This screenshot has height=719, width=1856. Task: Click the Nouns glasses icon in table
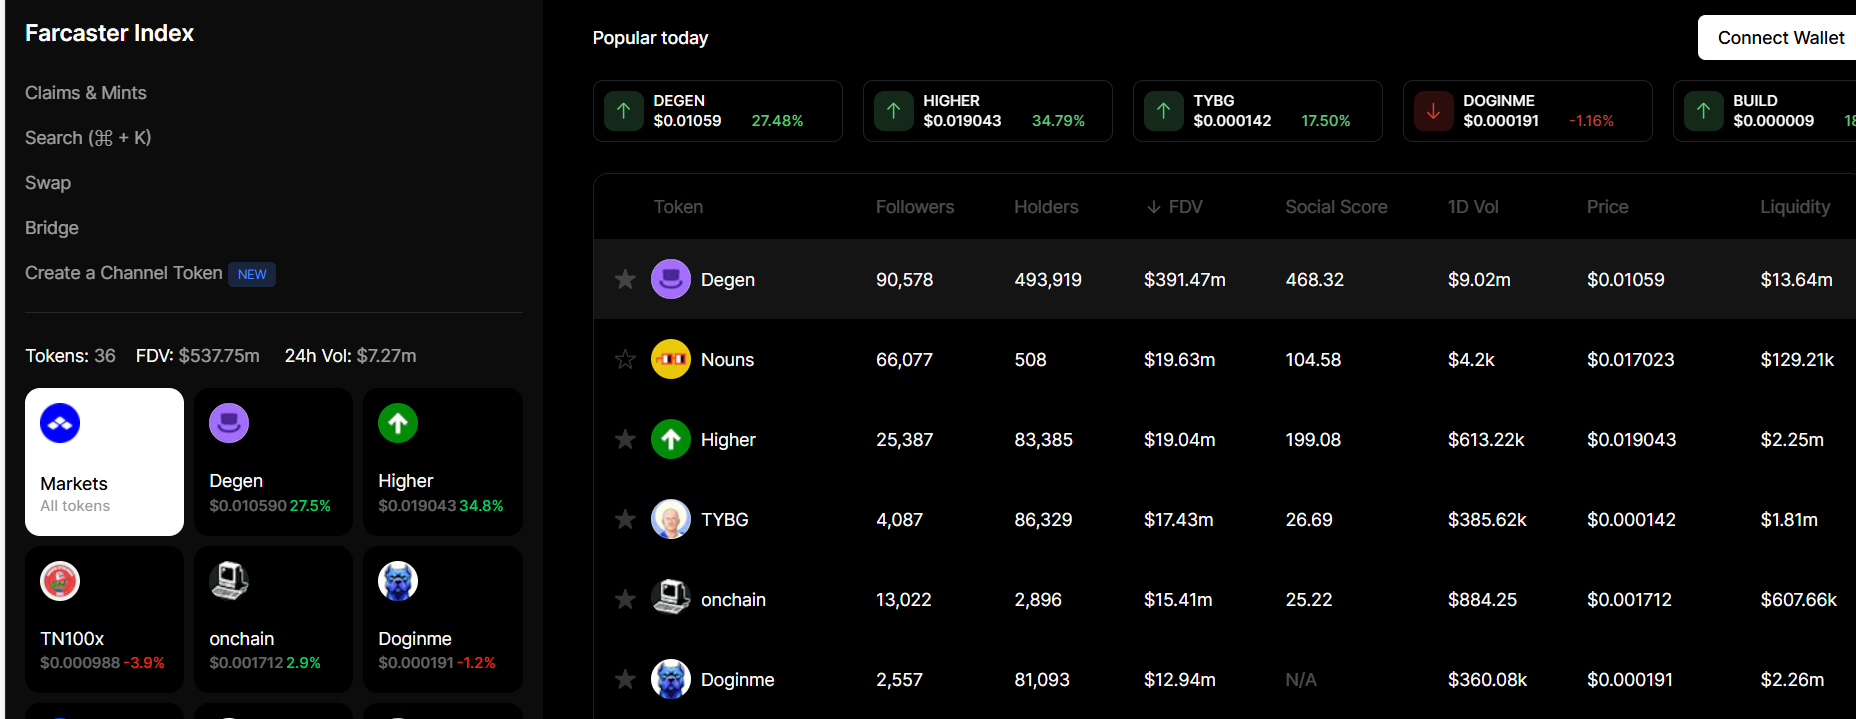pyautogui.click(x=670, y=359)
